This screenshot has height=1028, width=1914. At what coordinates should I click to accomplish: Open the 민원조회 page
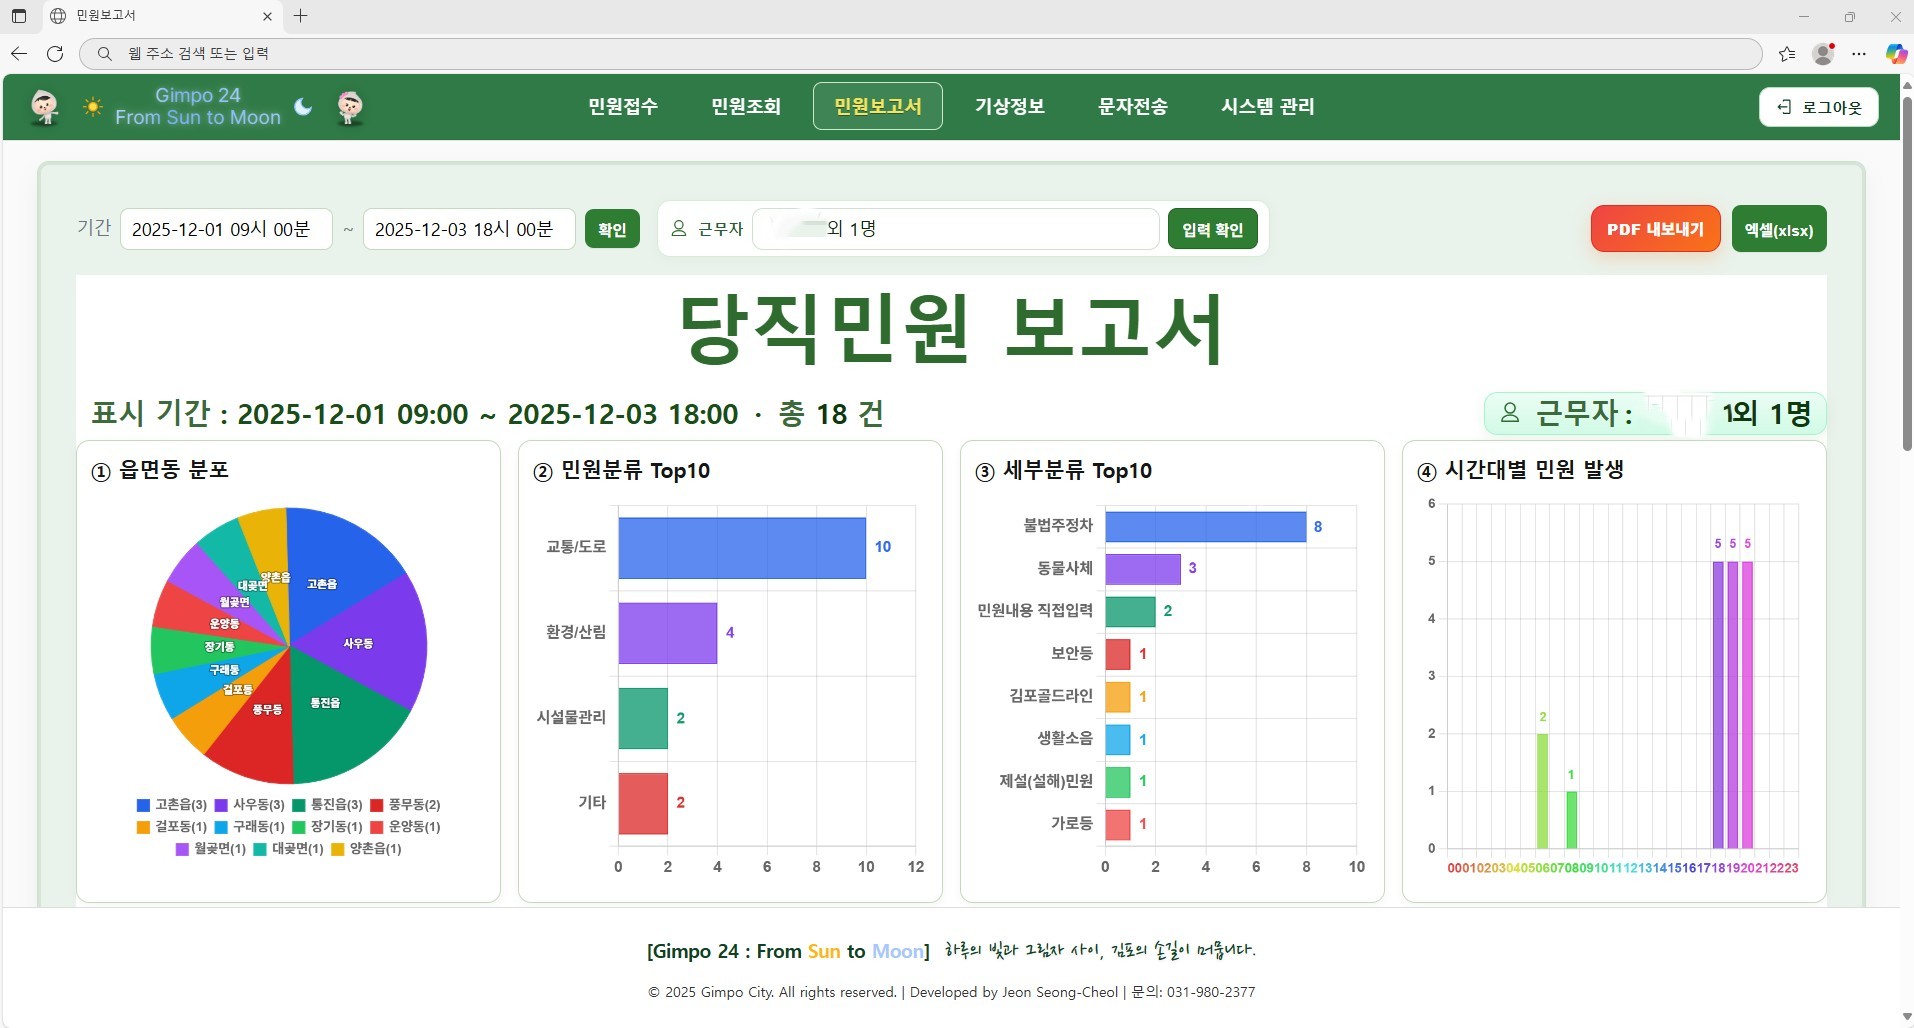pos(745,107)
